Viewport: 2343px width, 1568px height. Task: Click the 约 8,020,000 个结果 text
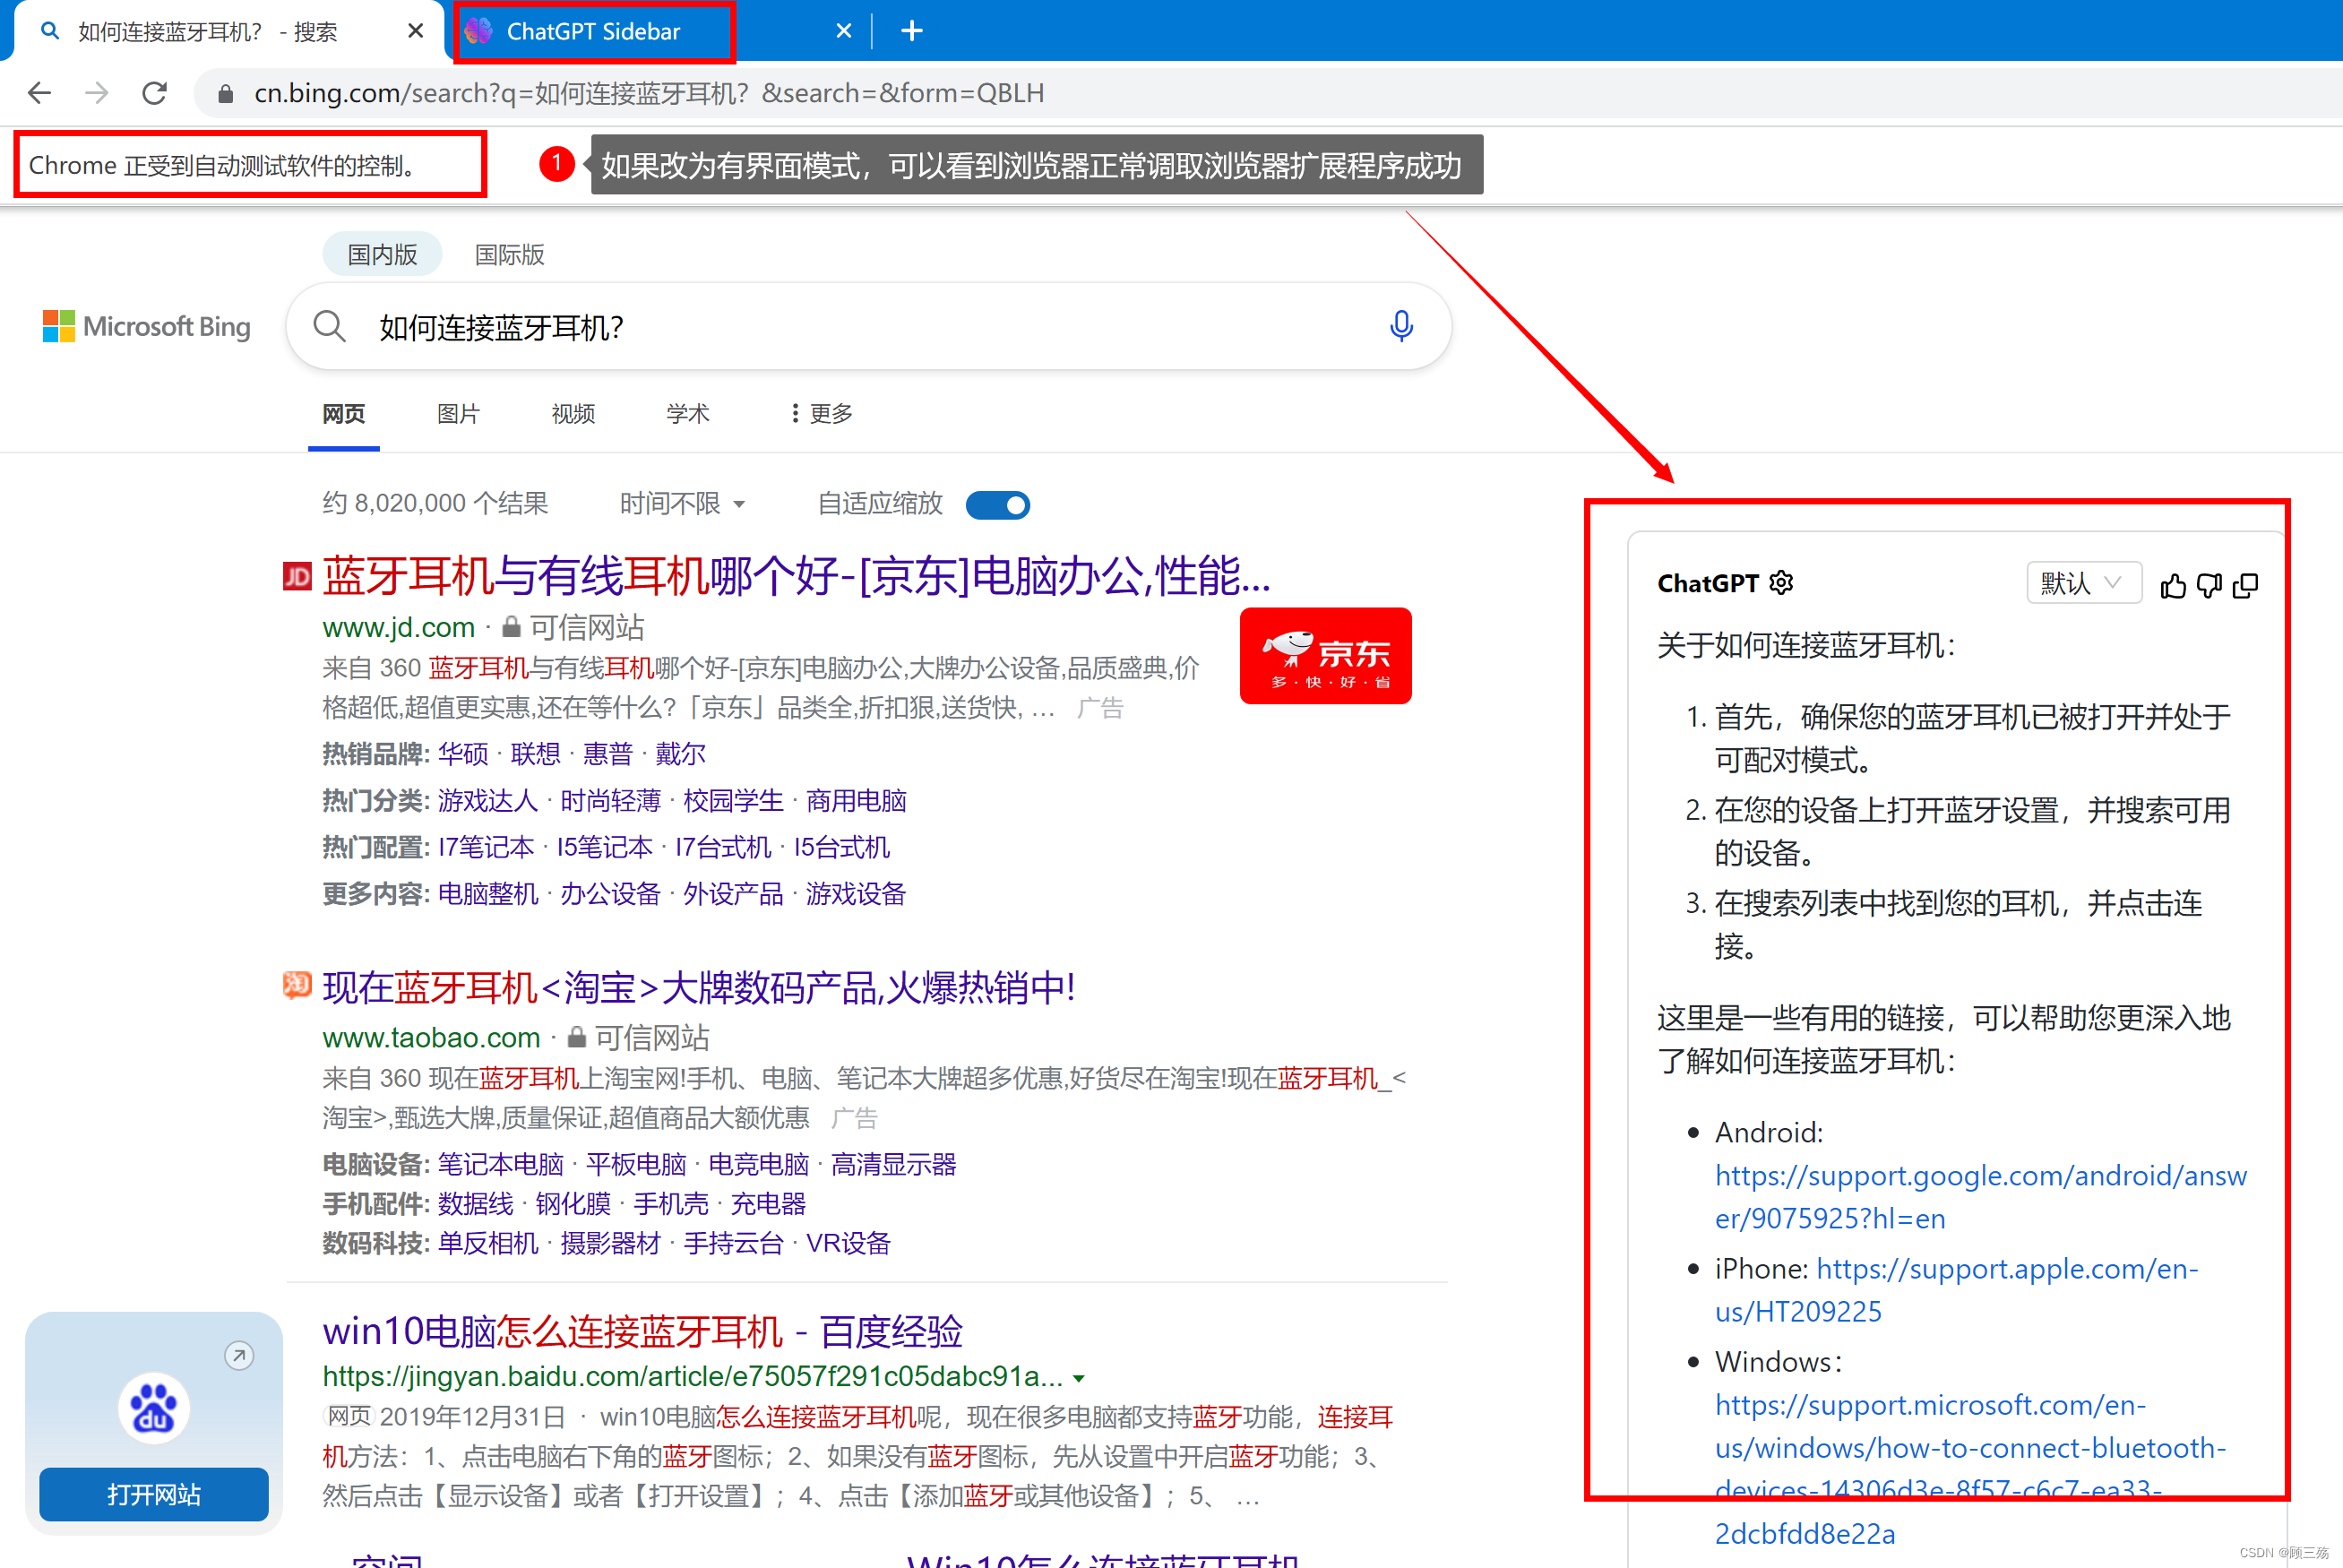pos(435,503)
